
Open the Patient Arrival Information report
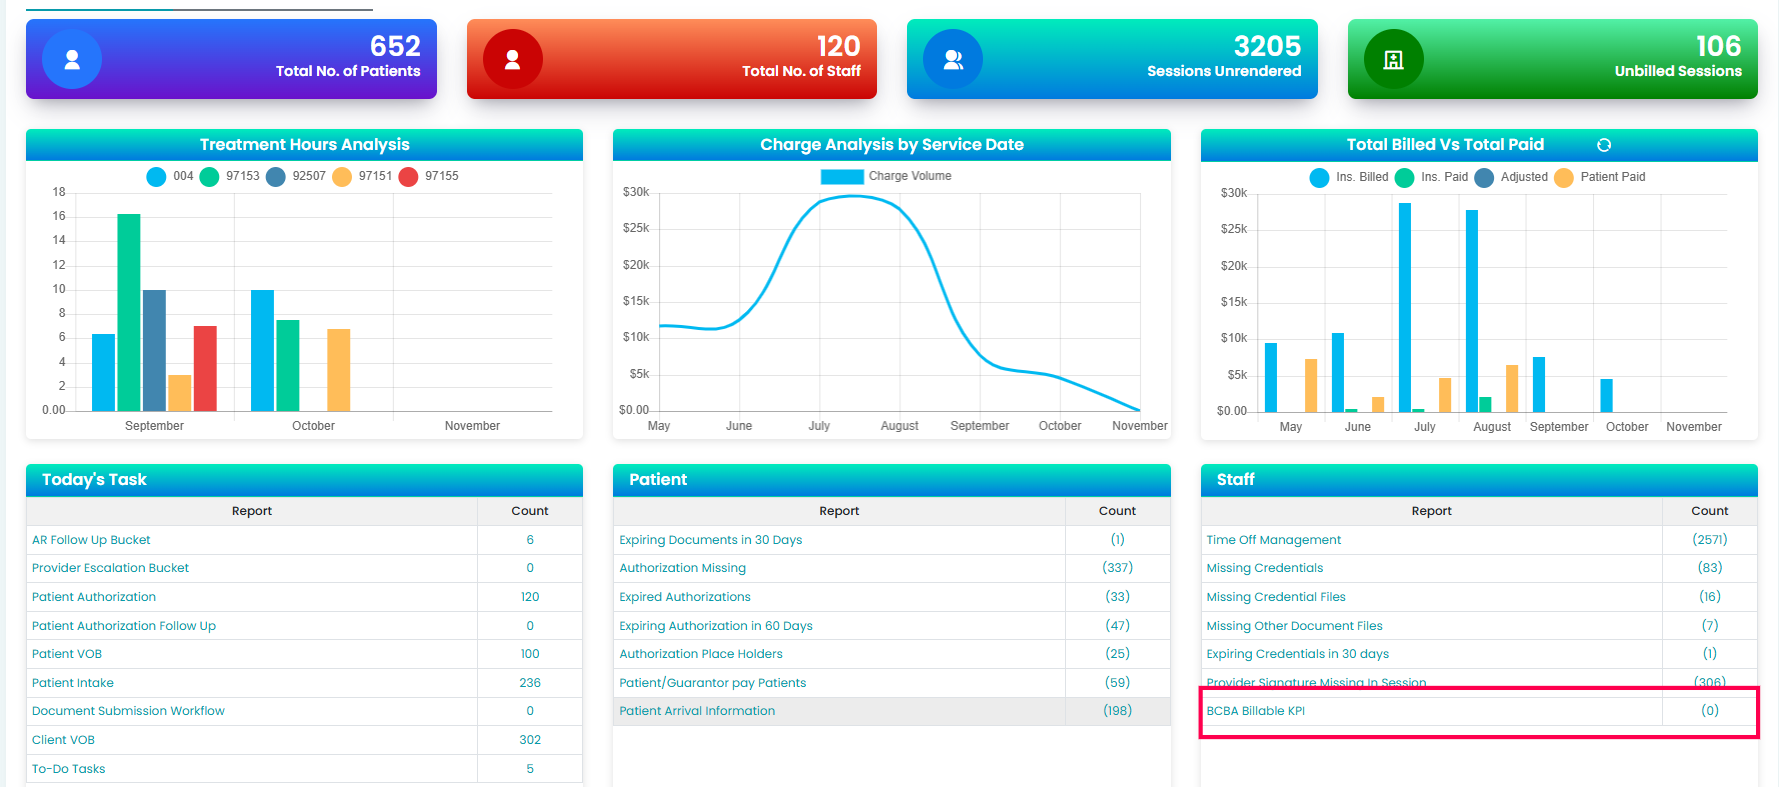coord(697,711)
